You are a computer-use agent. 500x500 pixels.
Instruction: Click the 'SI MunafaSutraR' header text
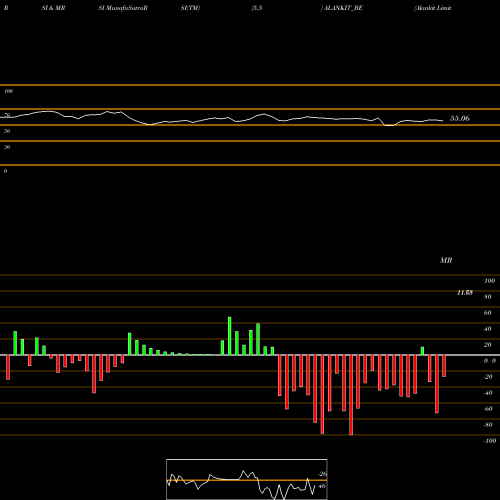pyautogui.click(x=123, y=8)
